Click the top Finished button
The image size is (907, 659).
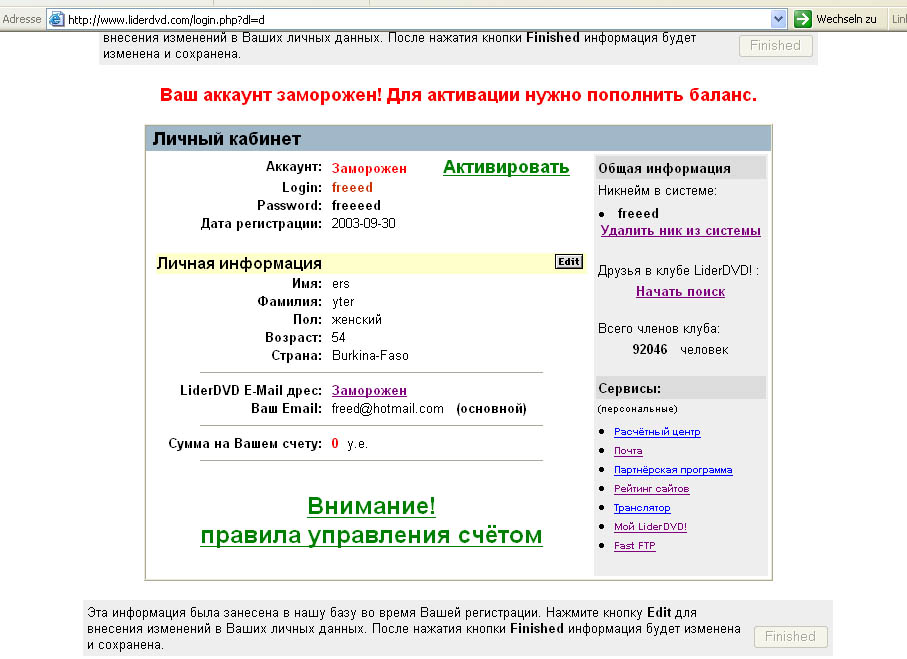pos(775,46)
